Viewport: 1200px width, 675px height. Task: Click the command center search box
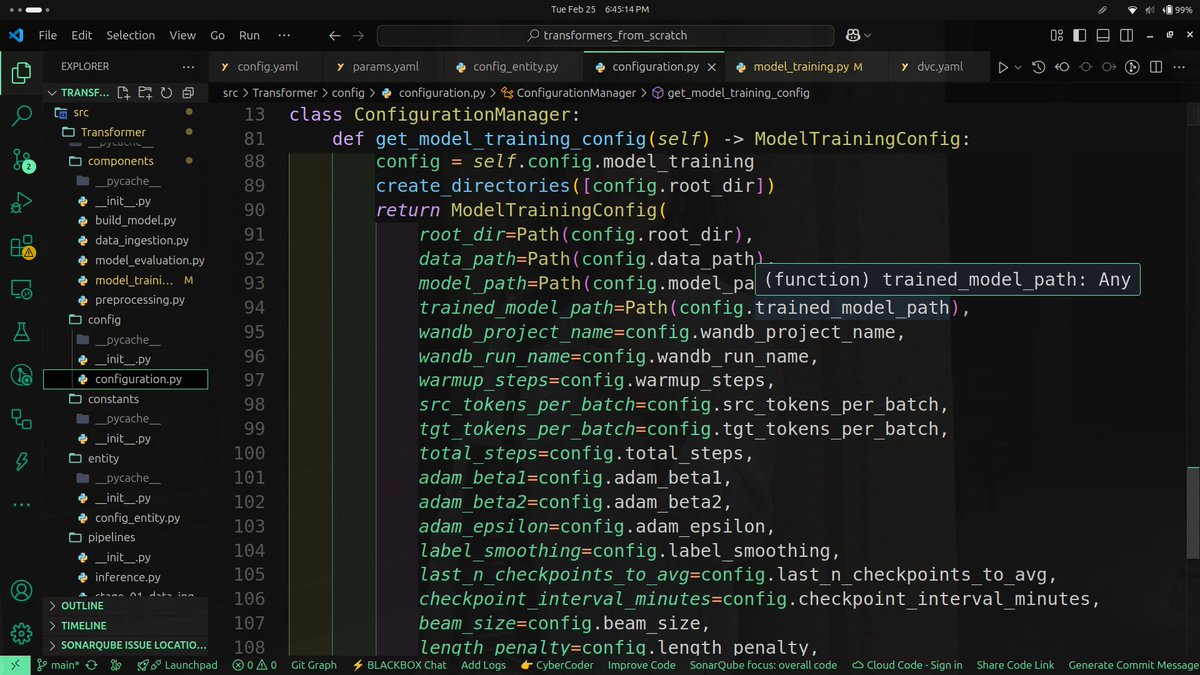606,35
